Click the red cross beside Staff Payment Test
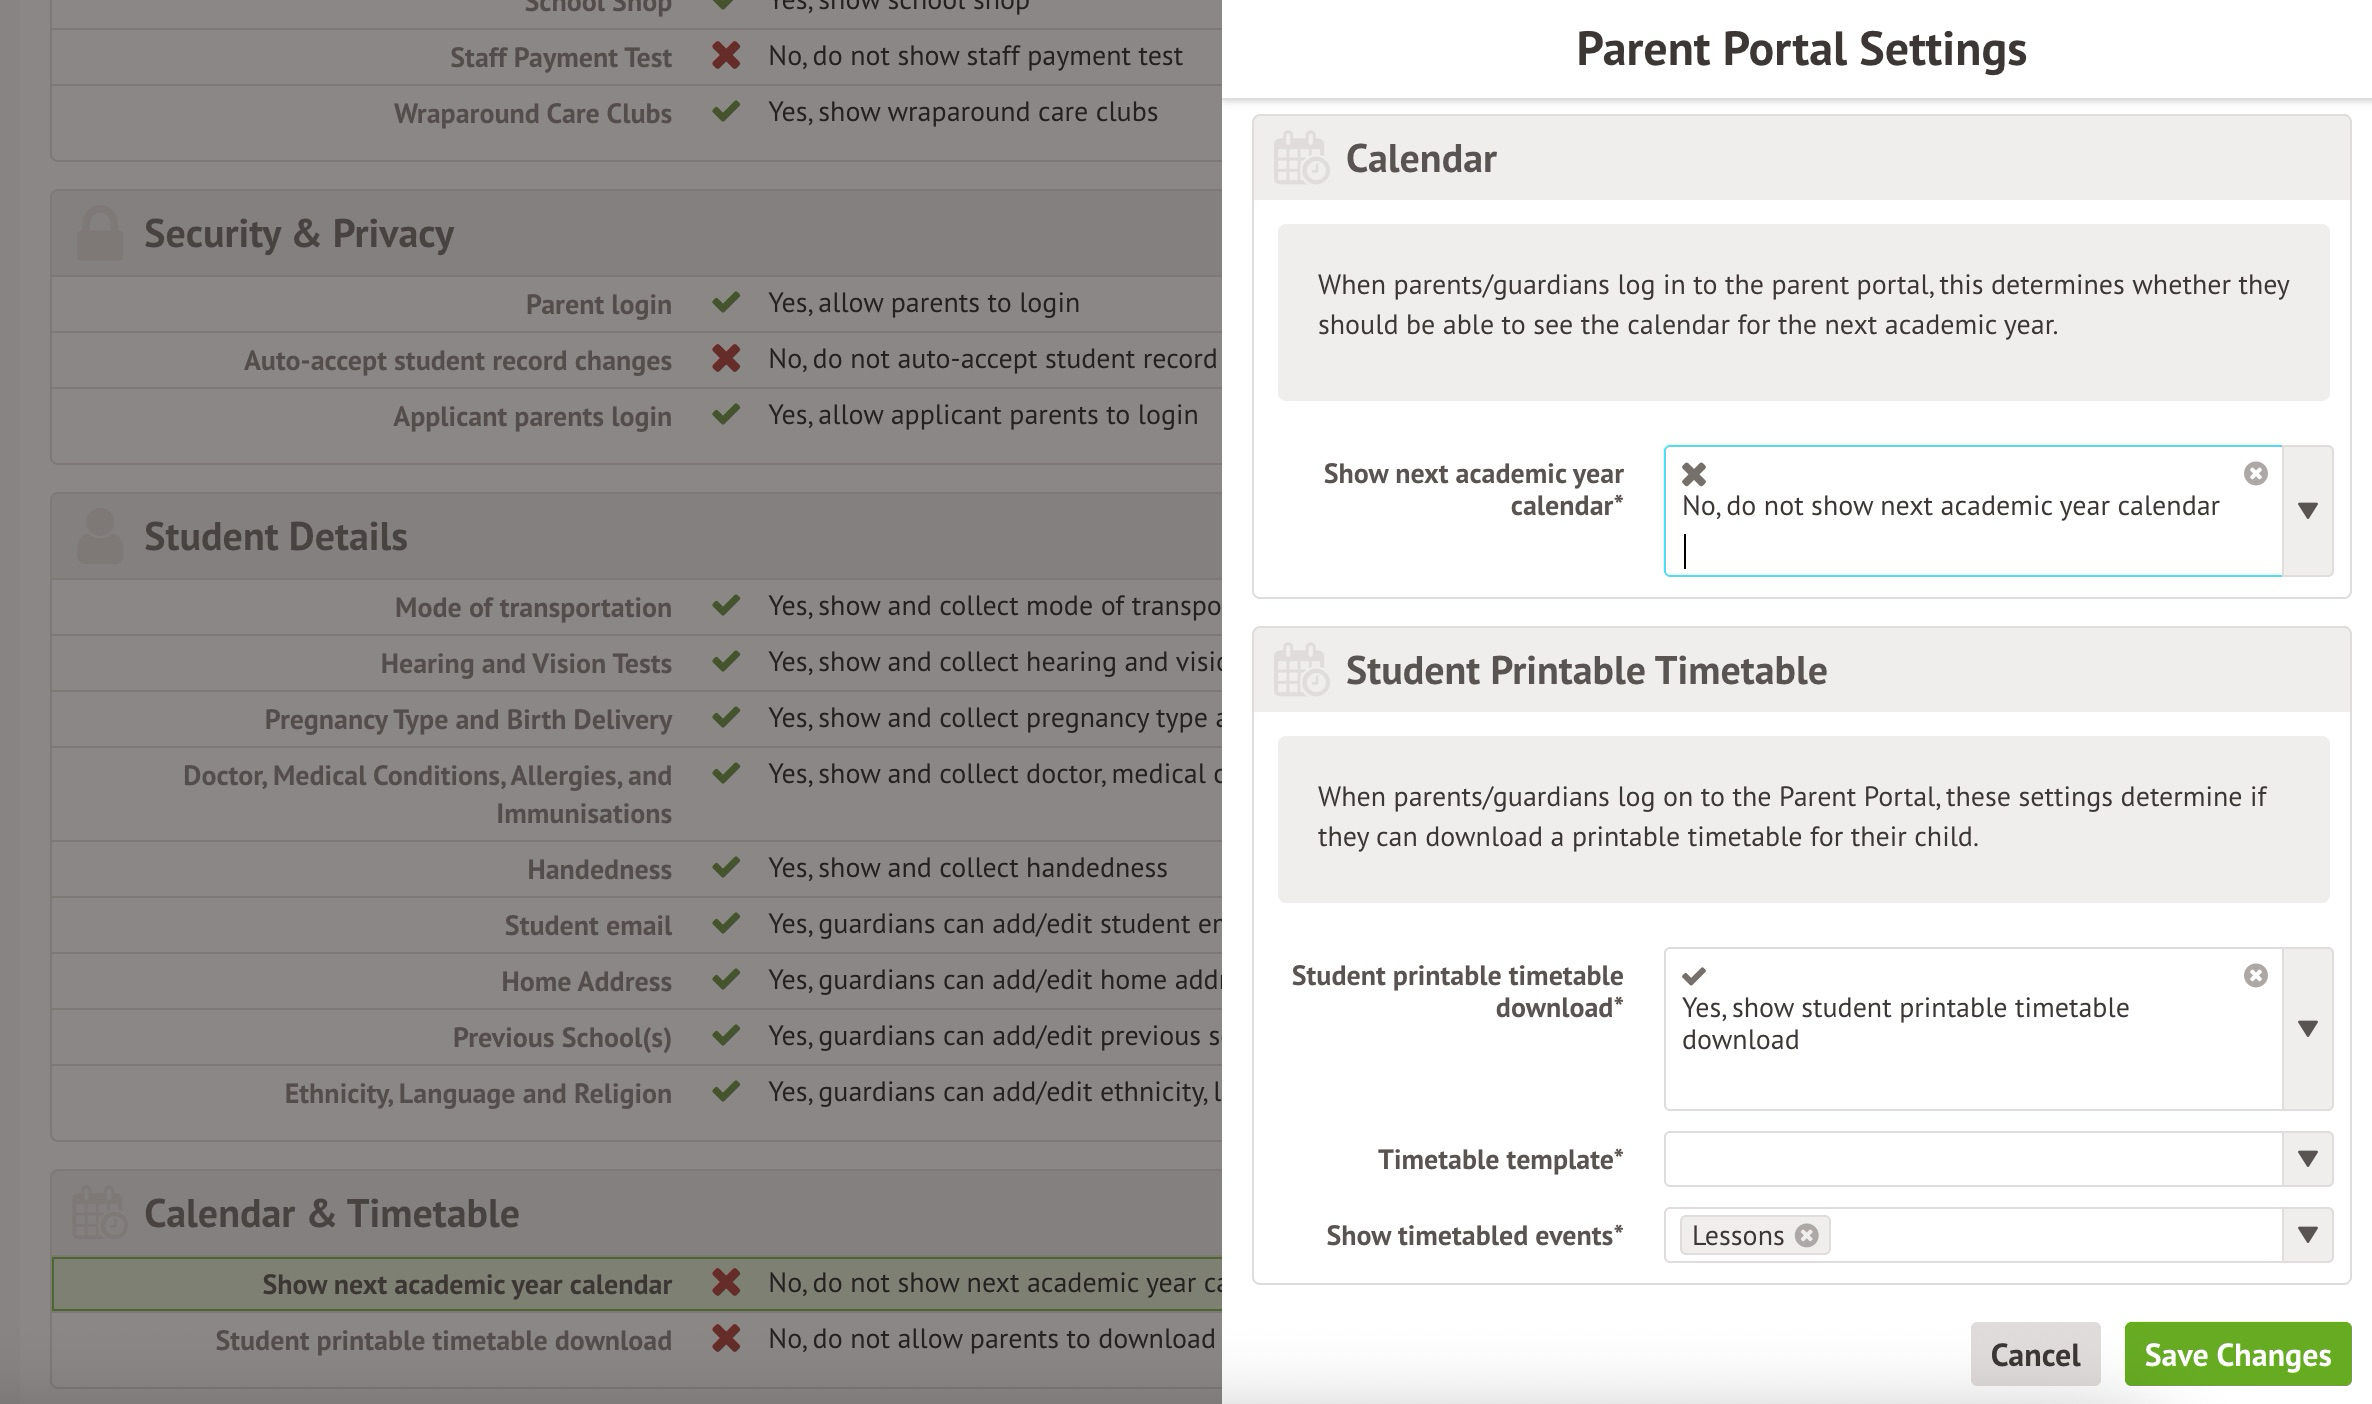The image size is (2372, 1404). pyautogui.click(x=726, y=56)
